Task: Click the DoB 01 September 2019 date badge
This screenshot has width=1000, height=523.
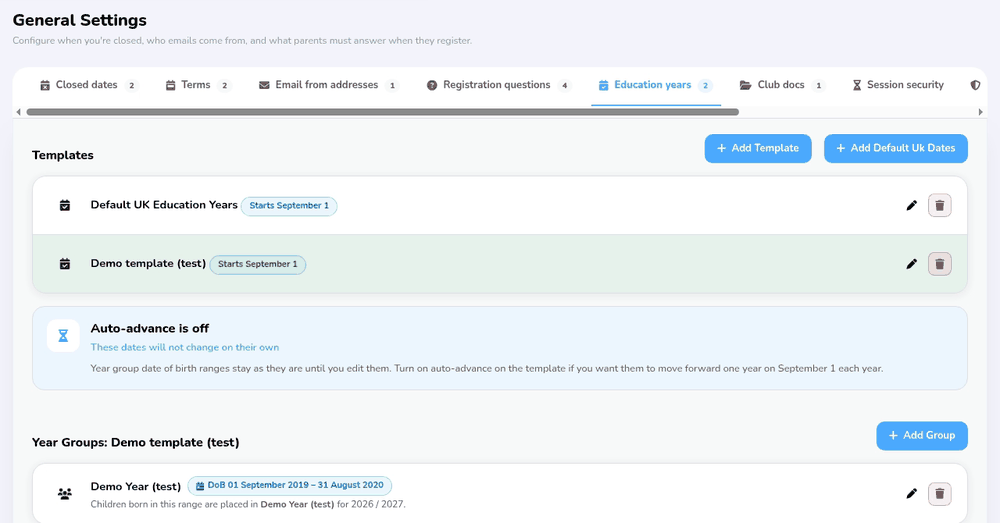Action: [x=290, y=486]
